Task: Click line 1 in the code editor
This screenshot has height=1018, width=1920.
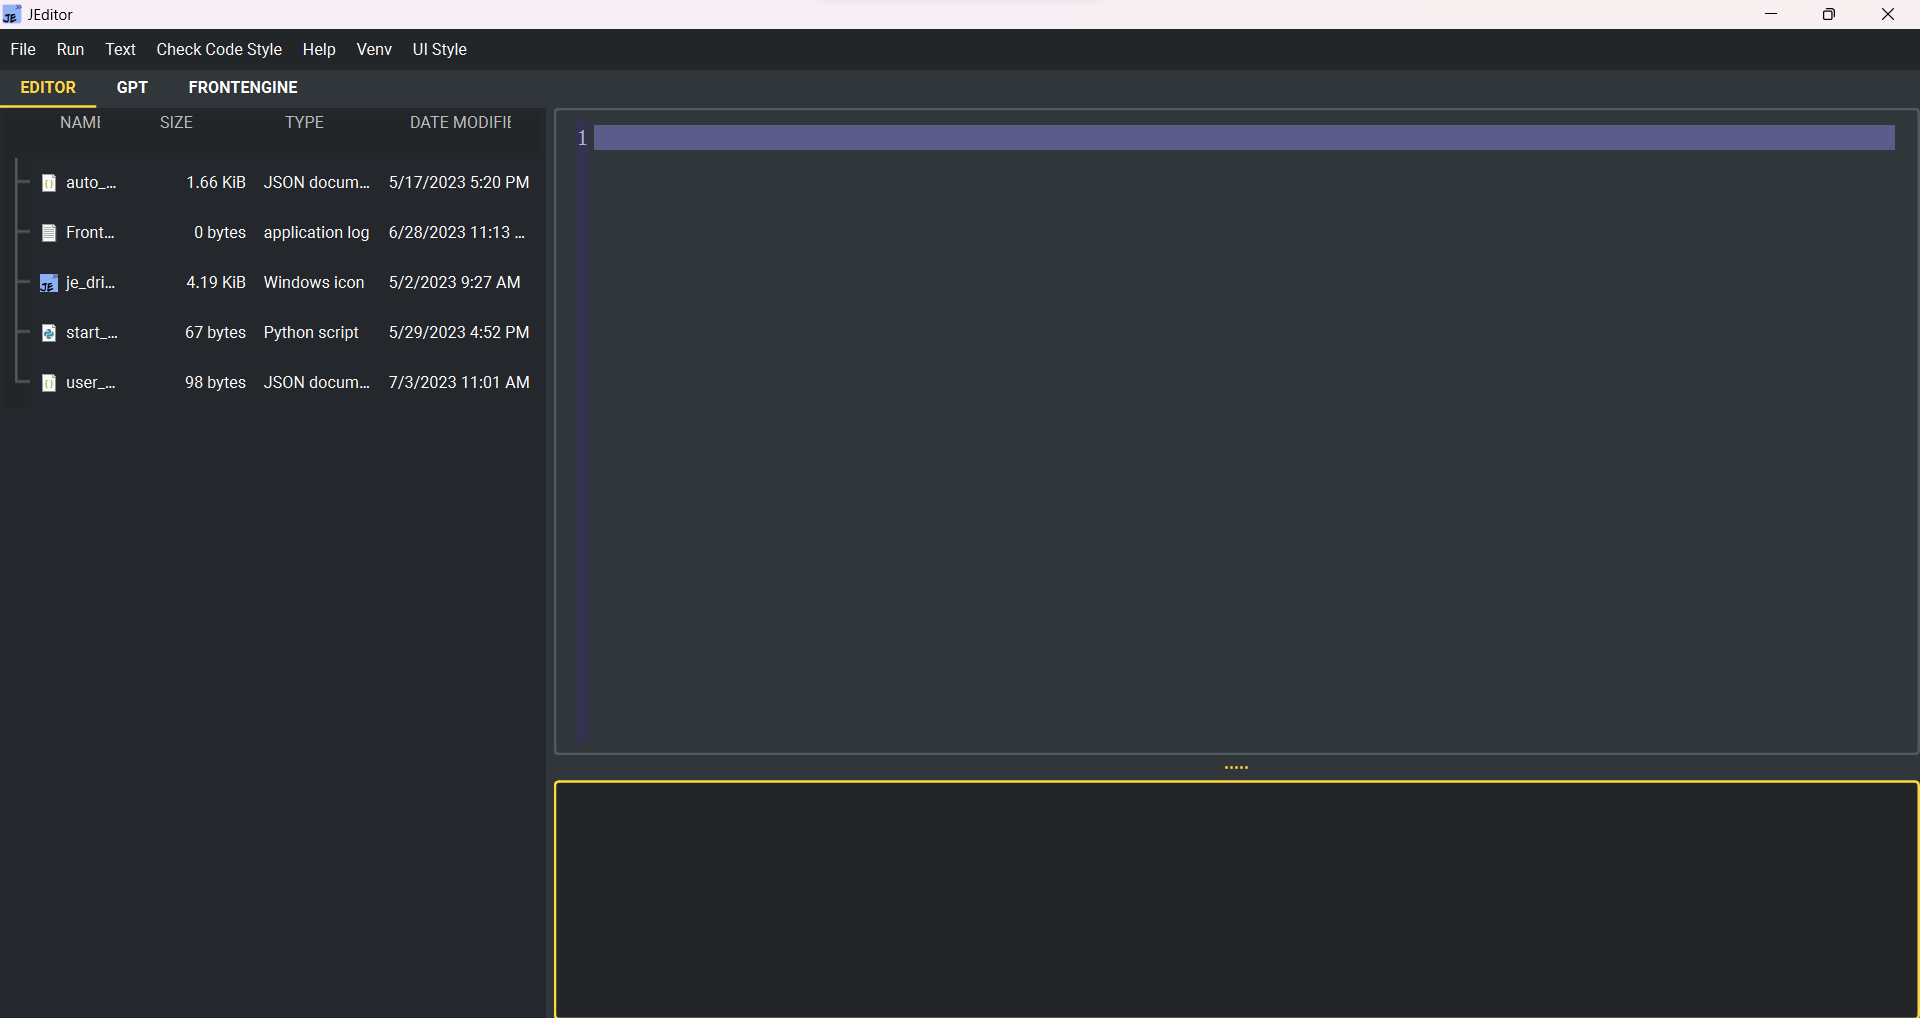Action: tap(1244, 138)
